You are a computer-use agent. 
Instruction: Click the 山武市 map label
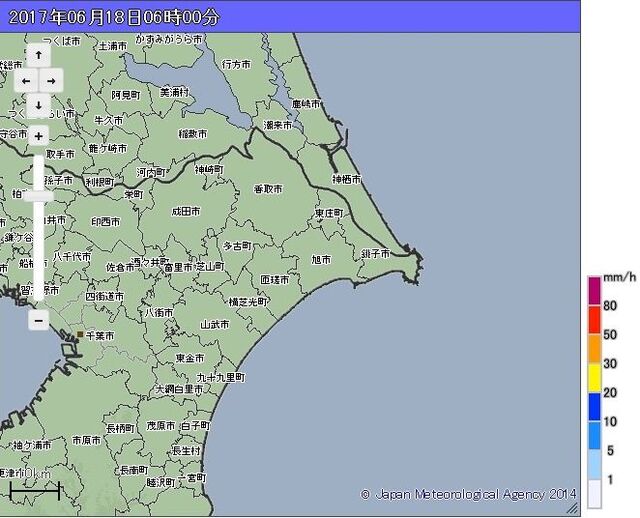coord(215,325)
